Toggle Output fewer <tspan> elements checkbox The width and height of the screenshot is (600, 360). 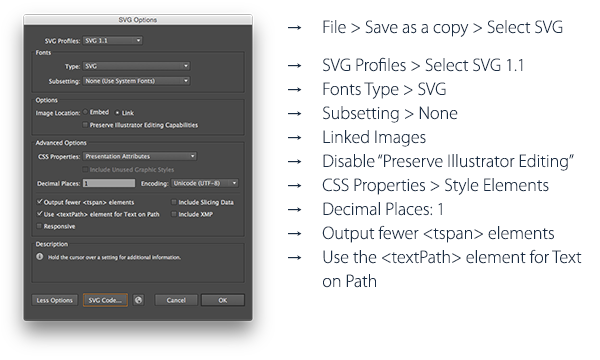coord(39,202)
